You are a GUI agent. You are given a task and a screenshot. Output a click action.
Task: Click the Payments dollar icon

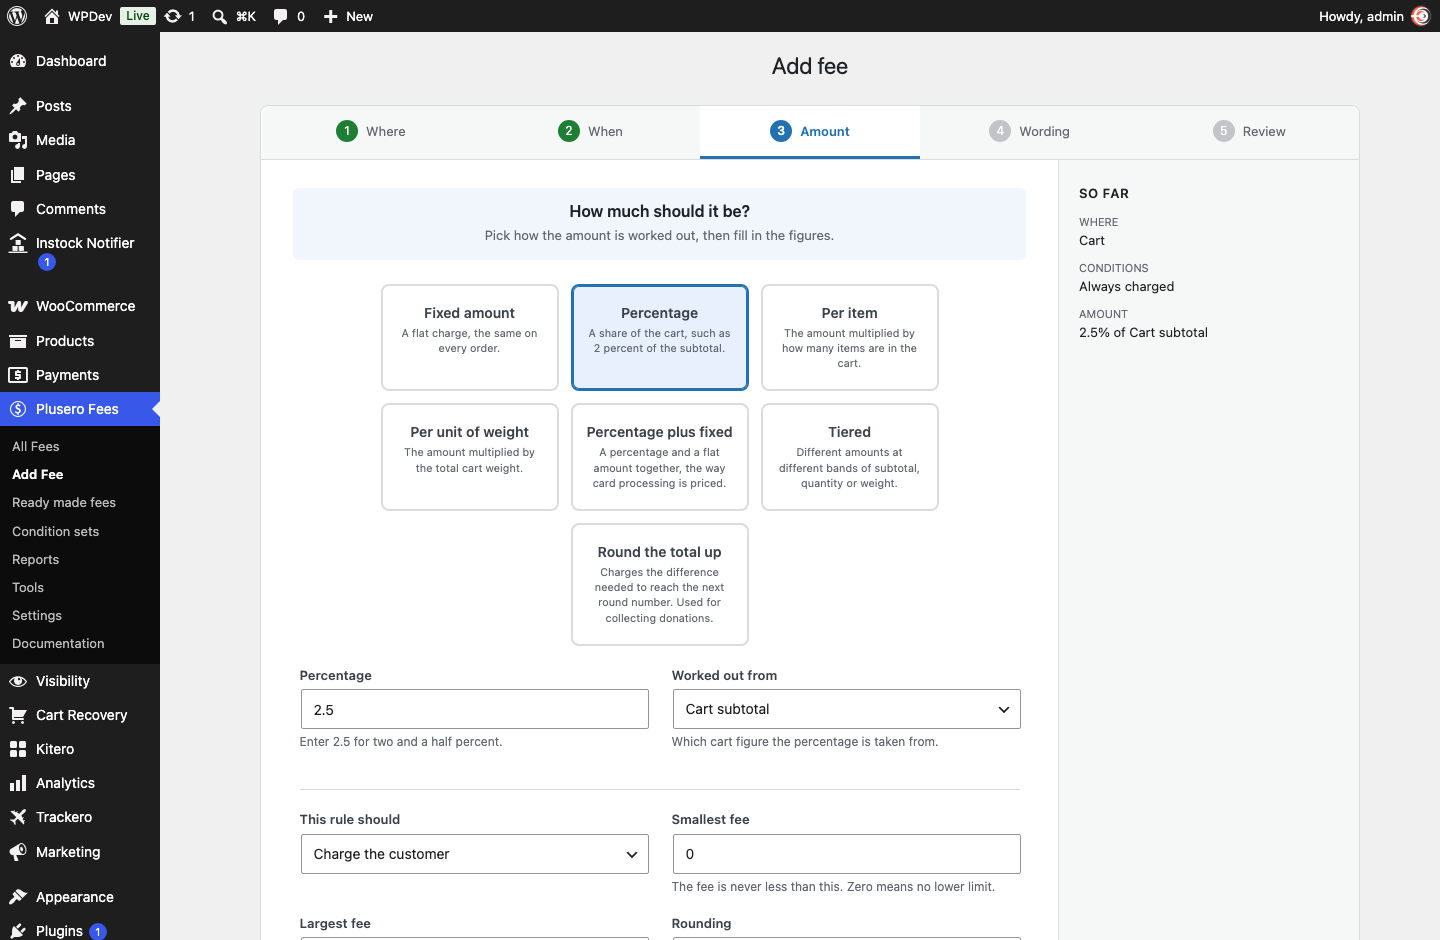point(18,375)
